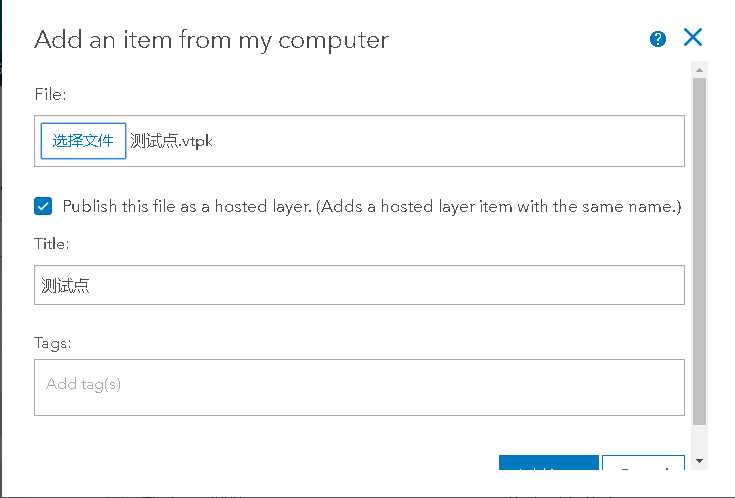Click the blank lower area of the Tags box
Viewport: 735px width, 498px height.
click(359, 403)
